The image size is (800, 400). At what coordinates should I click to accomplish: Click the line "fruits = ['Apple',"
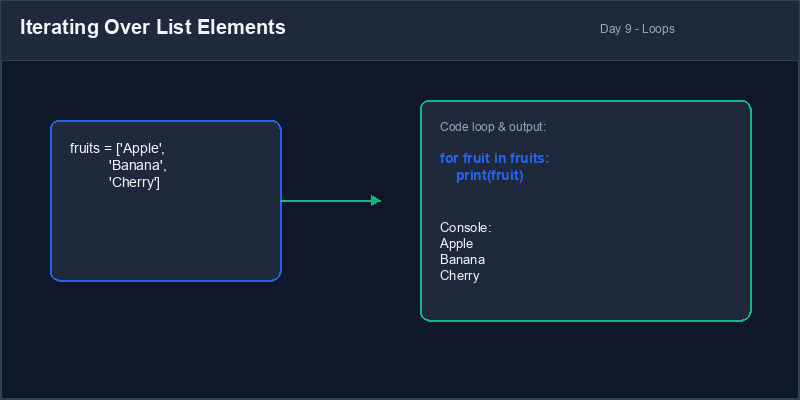click(x=117, y=148)
